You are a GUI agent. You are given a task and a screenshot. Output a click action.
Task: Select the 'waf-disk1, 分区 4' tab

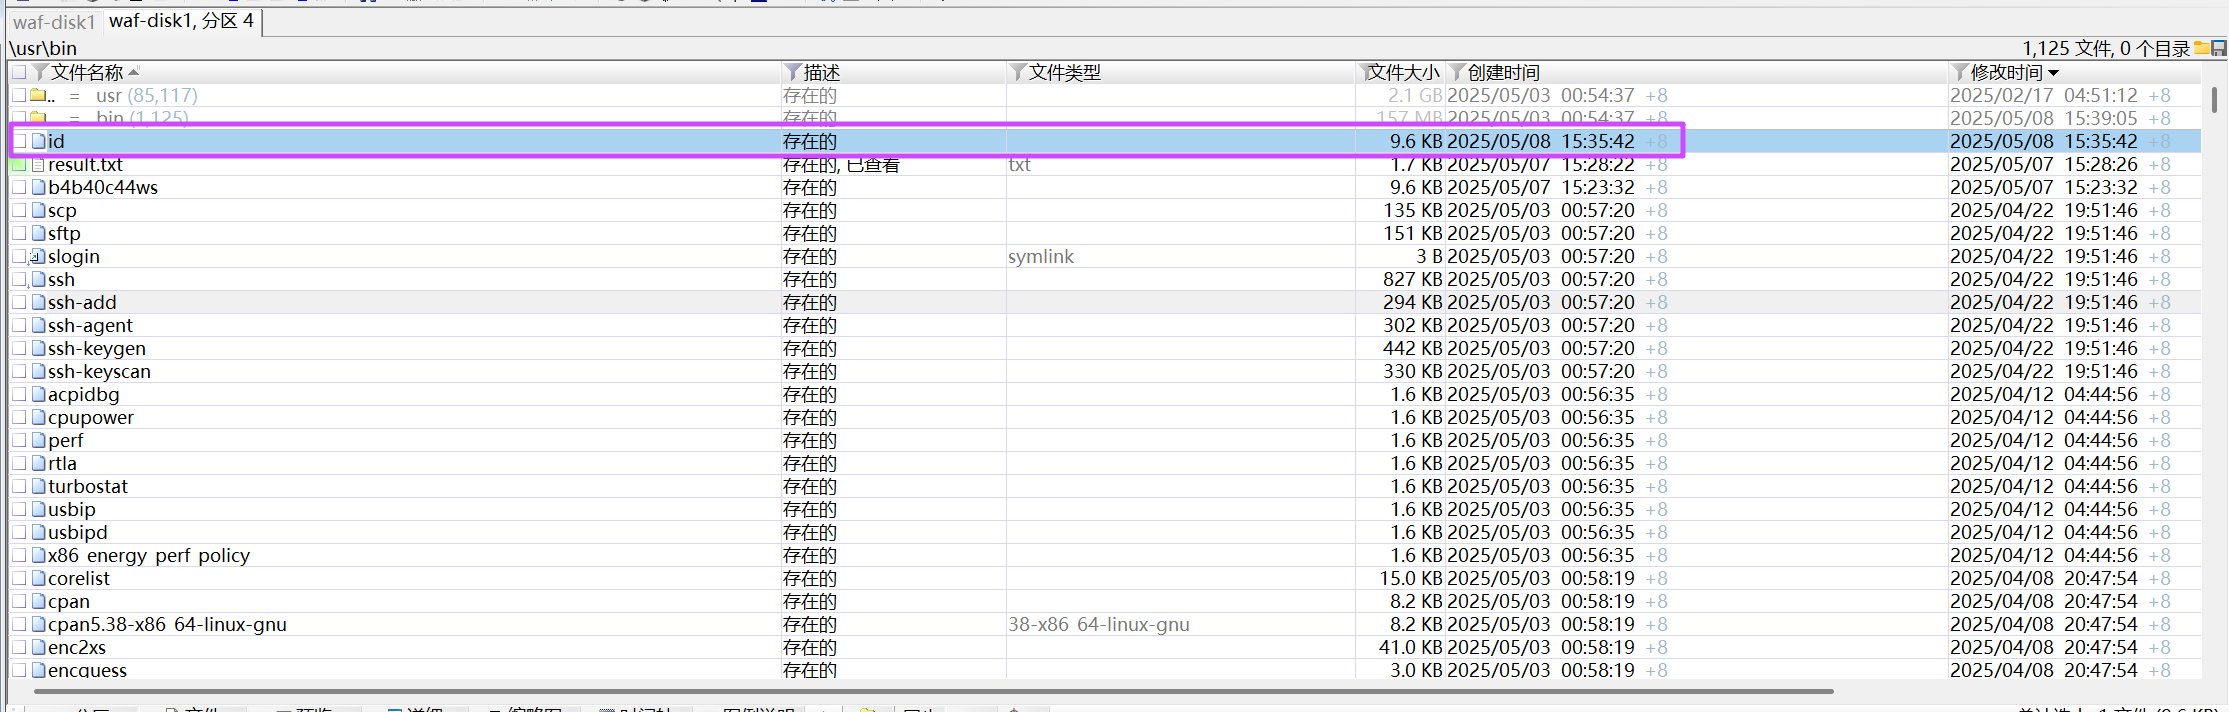tap(181, 21)
